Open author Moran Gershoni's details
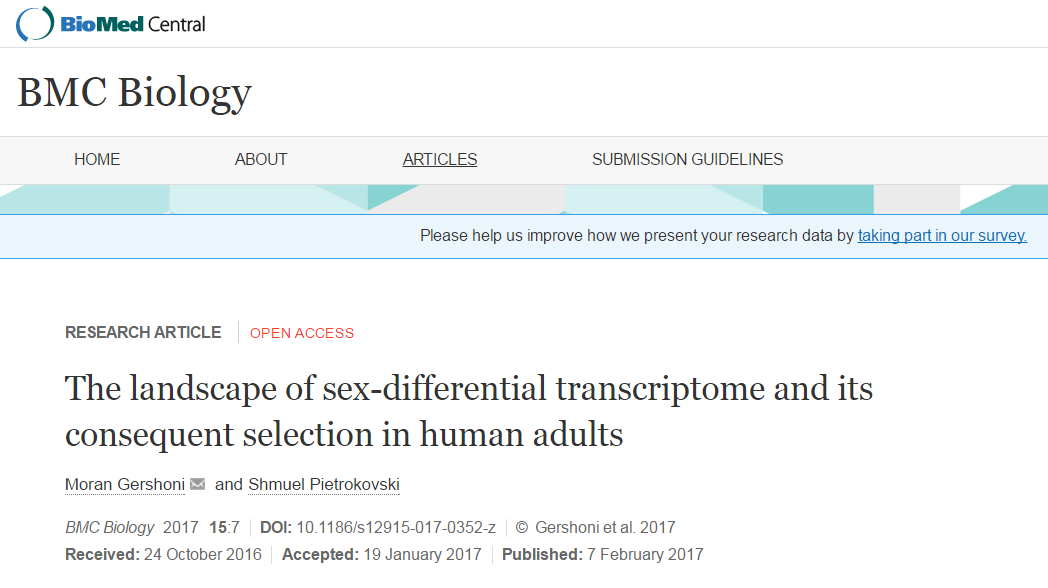 [x=125, y=484]
